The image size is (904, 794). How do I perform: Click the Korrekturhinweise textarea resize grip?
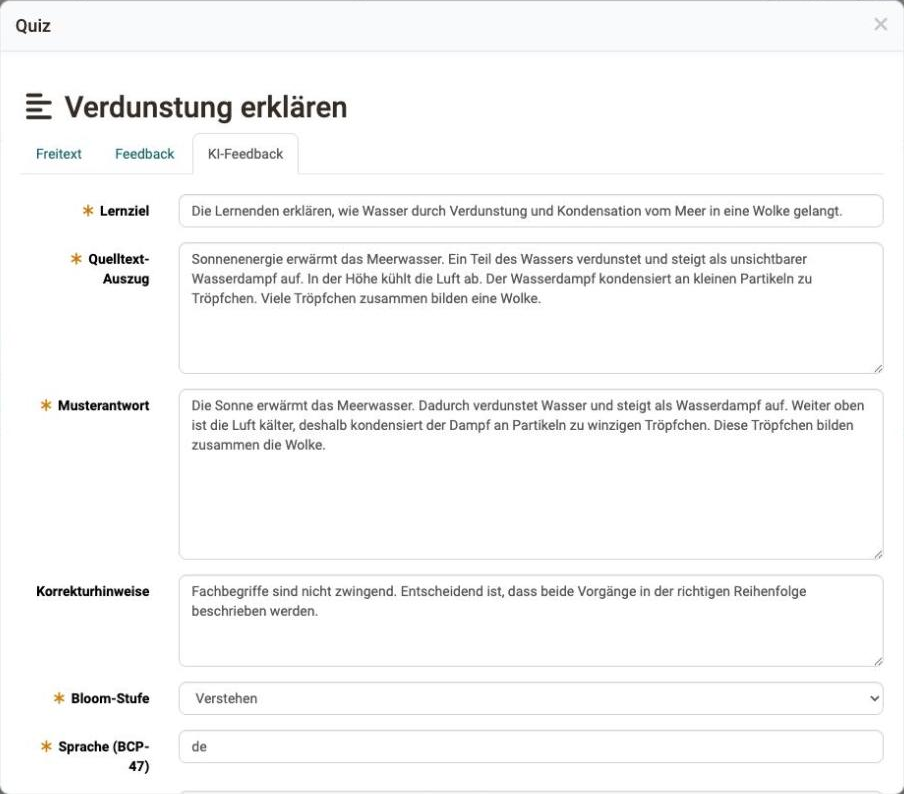(x=877, y=661)
